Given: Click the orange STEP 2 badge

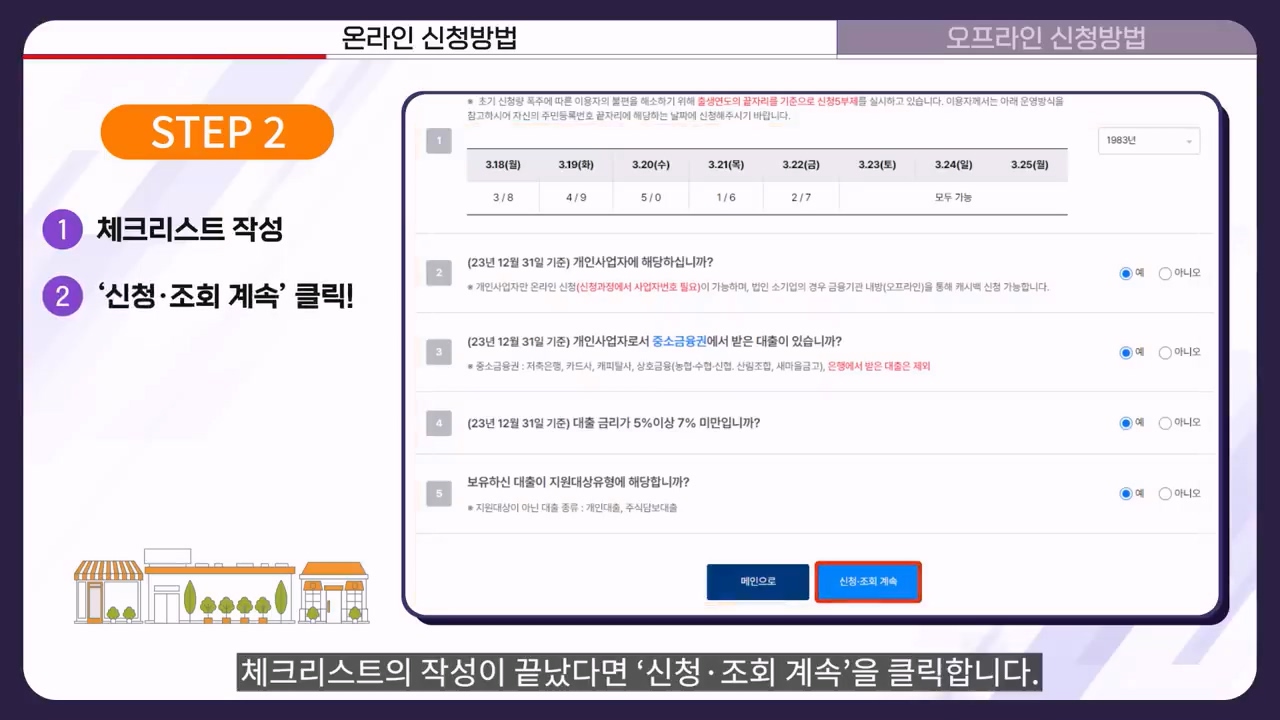Looking at the screenshot, I should tap(216, 131).
